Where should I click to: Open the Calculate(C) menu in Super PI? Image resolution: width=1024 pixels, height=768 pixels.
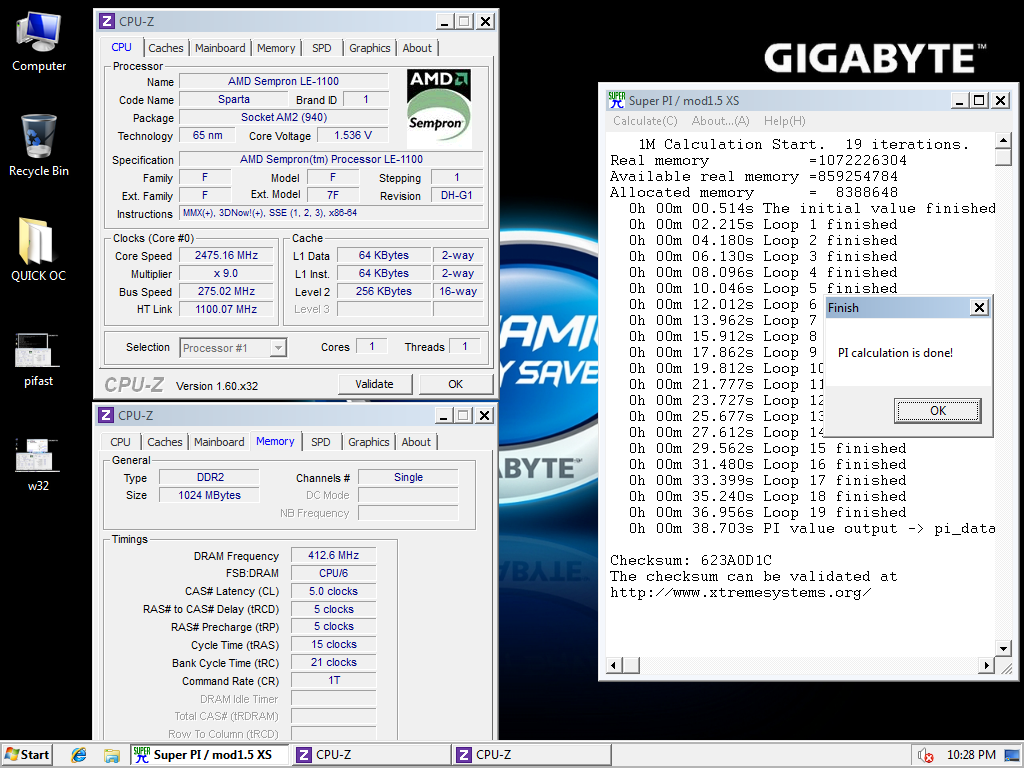point(645,121)
